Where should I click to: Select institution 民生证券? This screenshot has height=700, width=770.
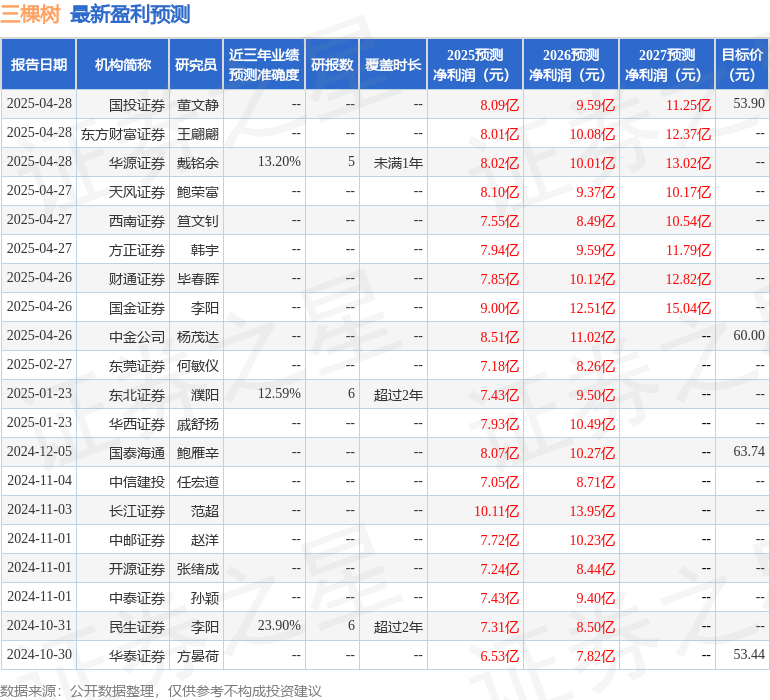[x=137, y=627]
